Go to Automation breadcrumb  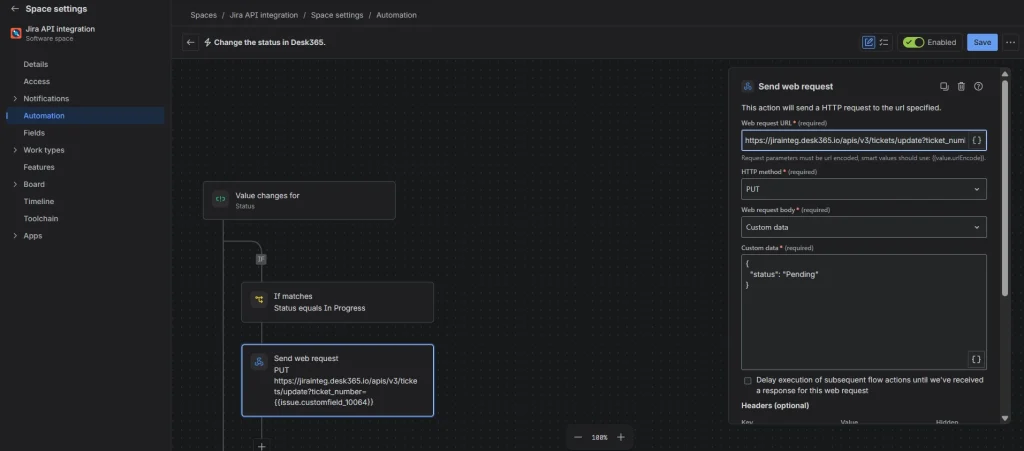[x=396, y=15]
